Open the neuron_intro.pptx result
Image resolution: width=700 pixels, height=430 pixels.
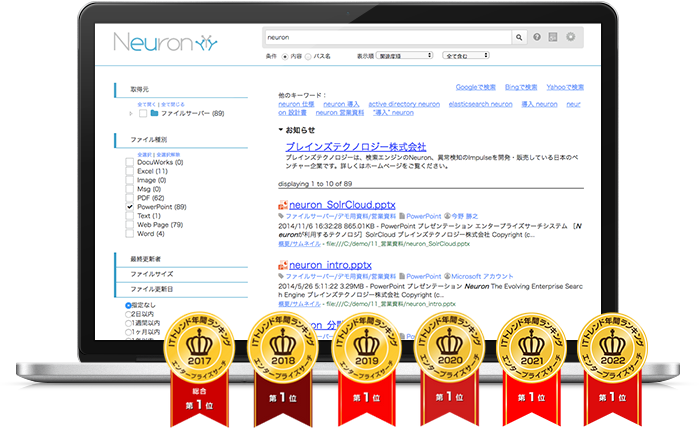[330, 265]
